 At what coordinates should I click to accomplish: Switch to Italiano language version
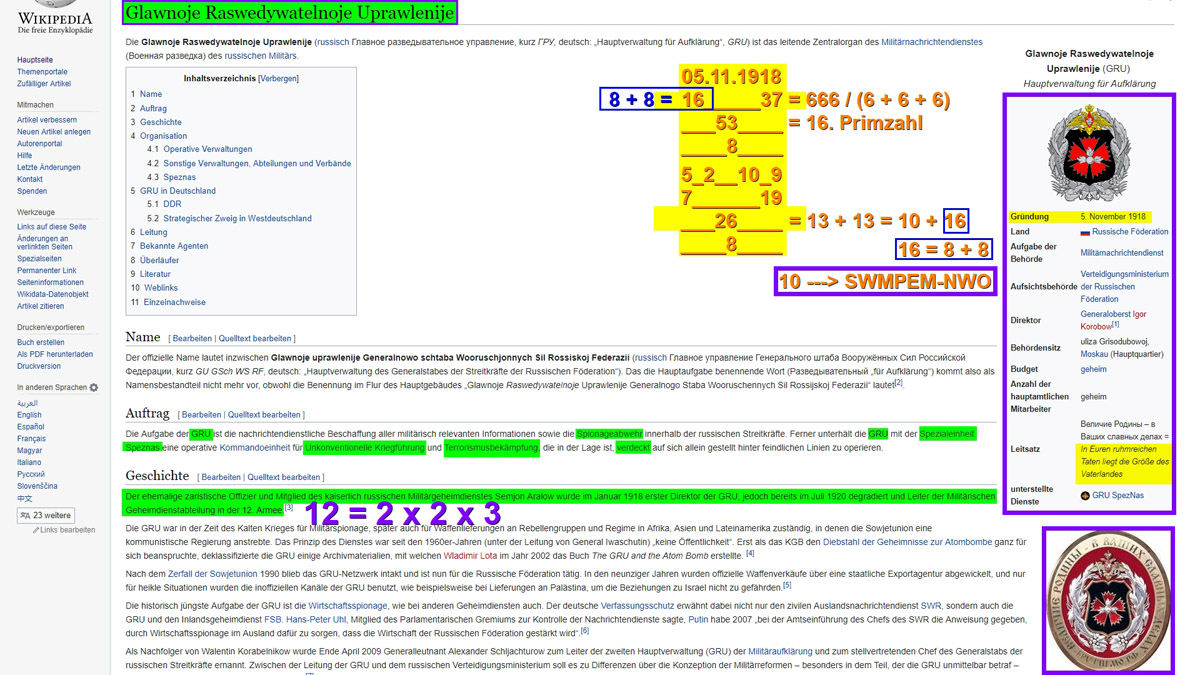[x=29, y=463]
